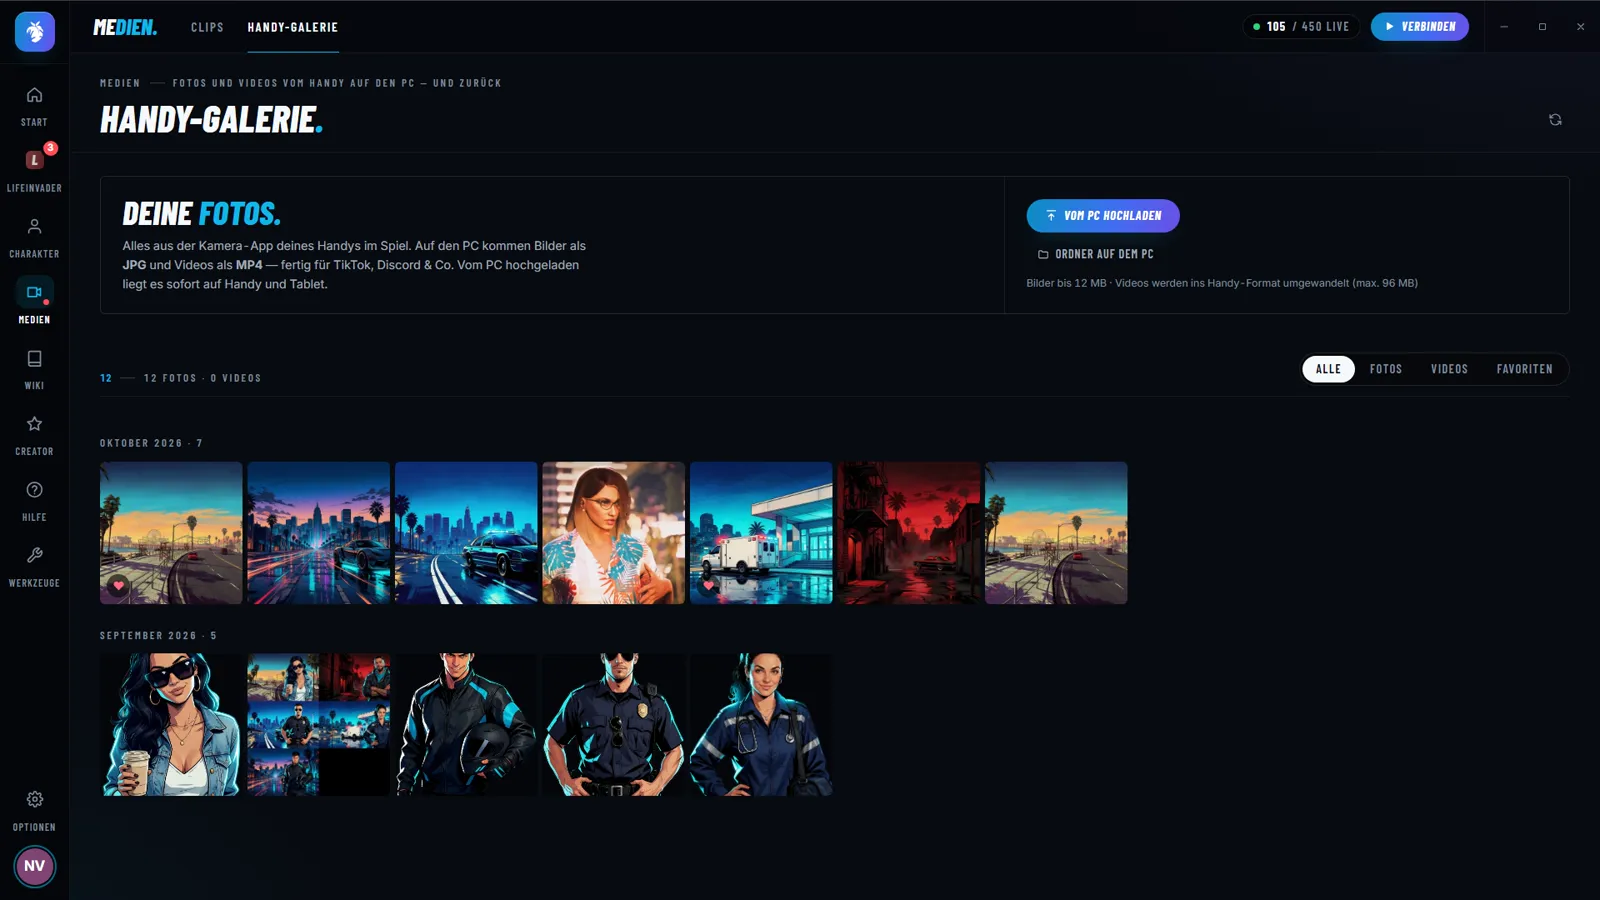1600x900 pixels.
Task: Open the Hilfe question mark icon
Action: 34,501
